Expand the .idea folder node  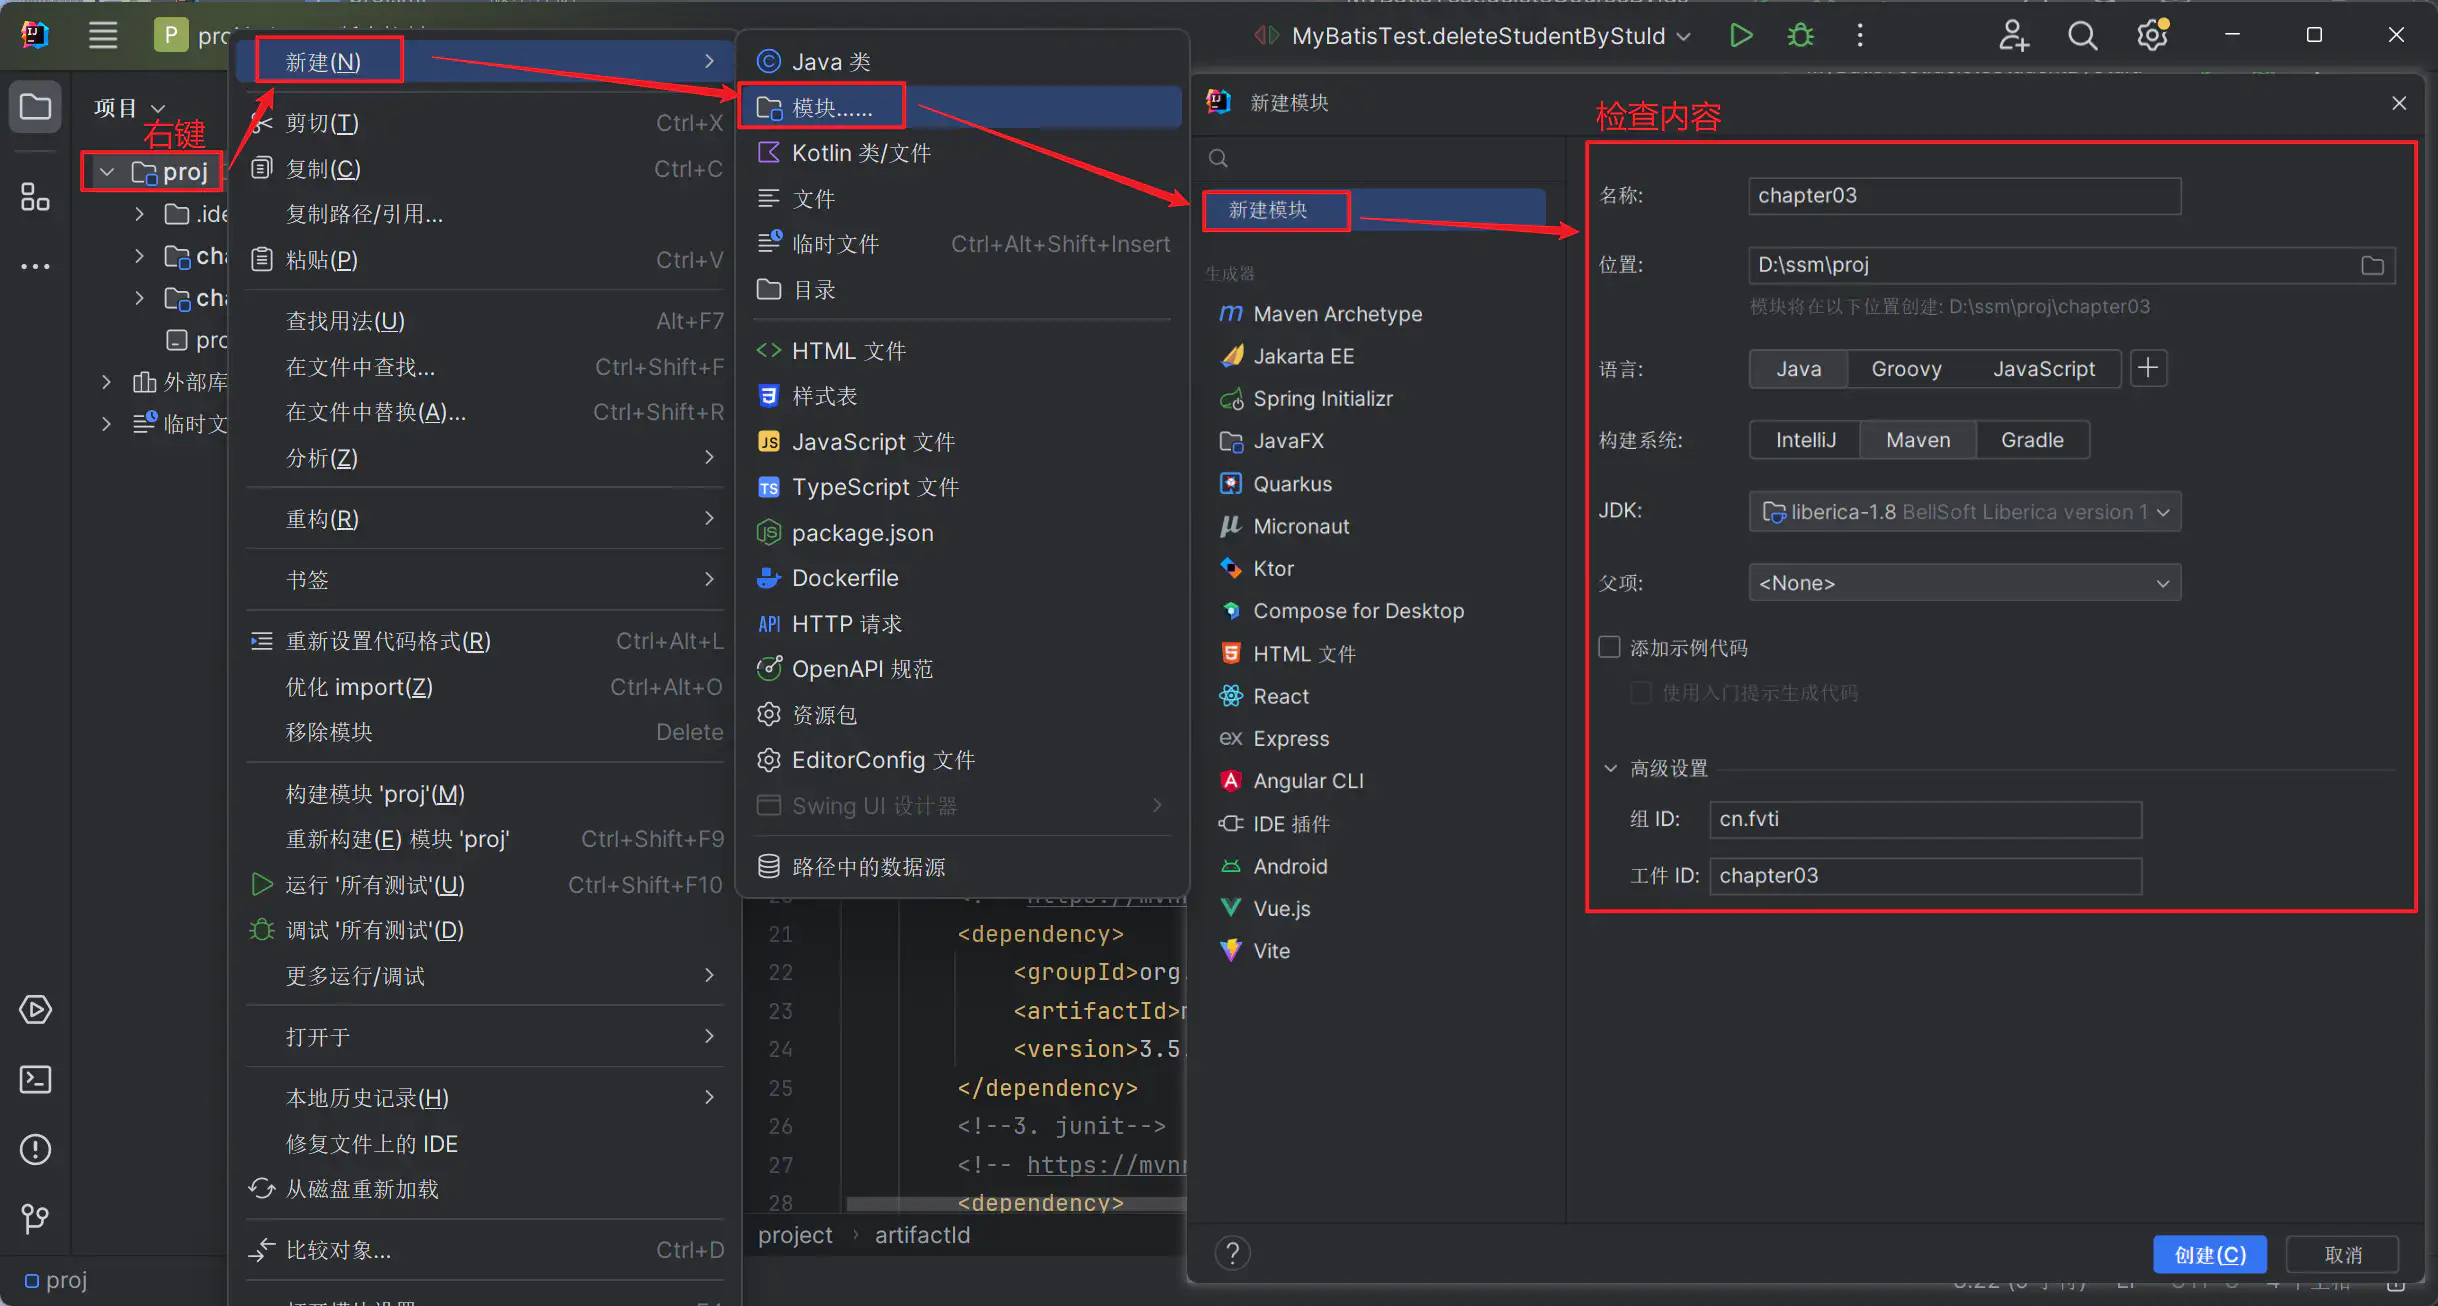tap(139, 214)
